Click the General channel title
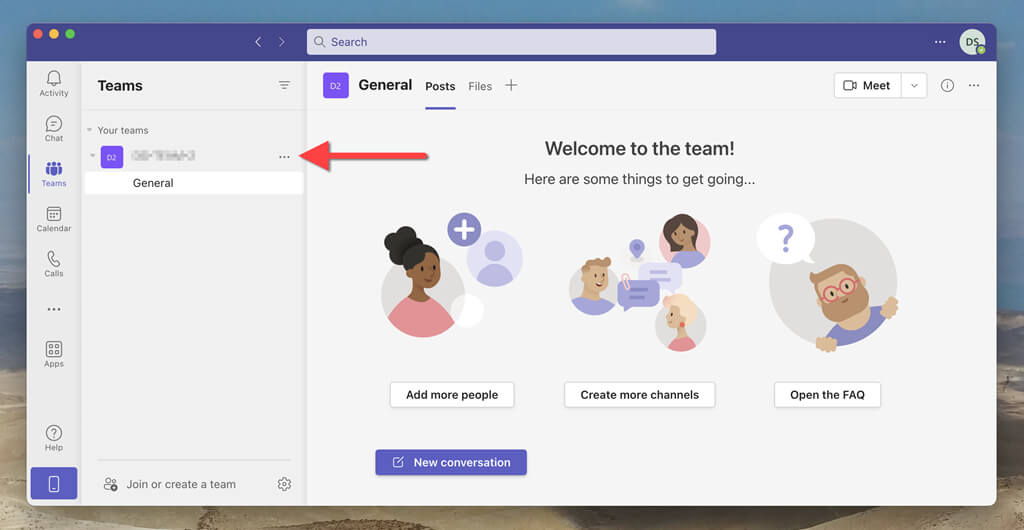 coord(385,85)
